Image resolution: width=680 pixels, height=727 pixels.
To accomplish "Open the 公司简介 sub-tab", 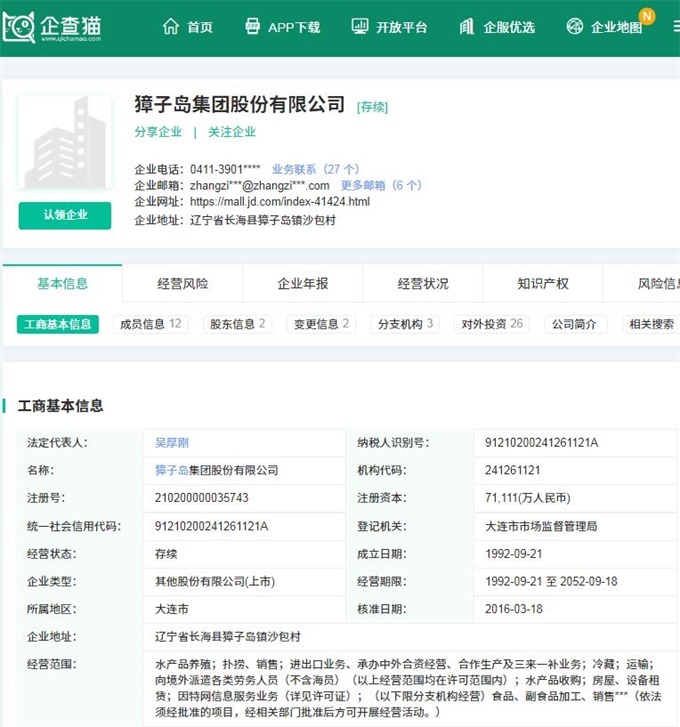I will tap(574, 324).
